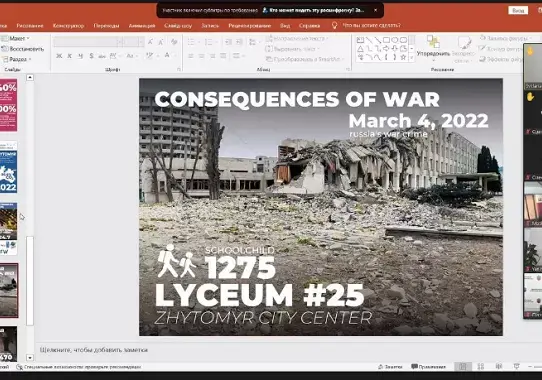Image resolution: width=542 pixels, height=380 pixels.
Task: Open the Слайд-шоу ribbon tab
Action: [178, 26]
